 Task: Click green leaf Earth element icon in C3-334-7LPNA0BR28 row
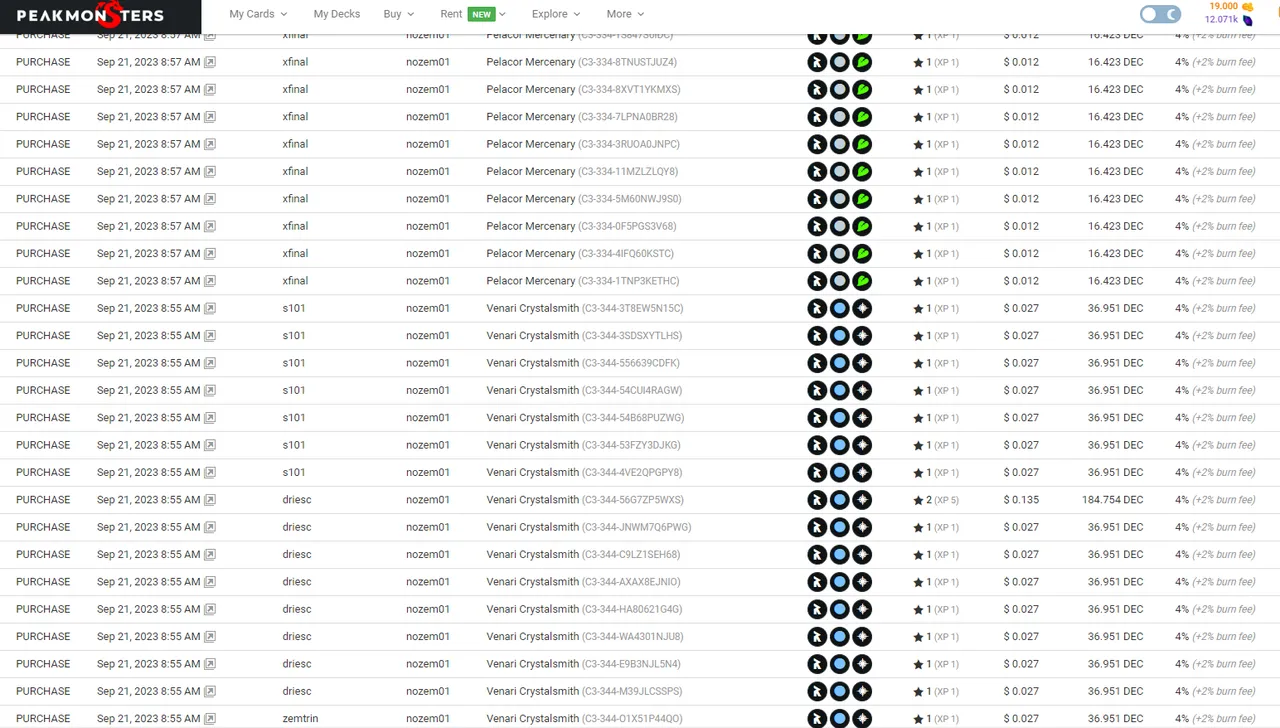(x=862, y=117)
